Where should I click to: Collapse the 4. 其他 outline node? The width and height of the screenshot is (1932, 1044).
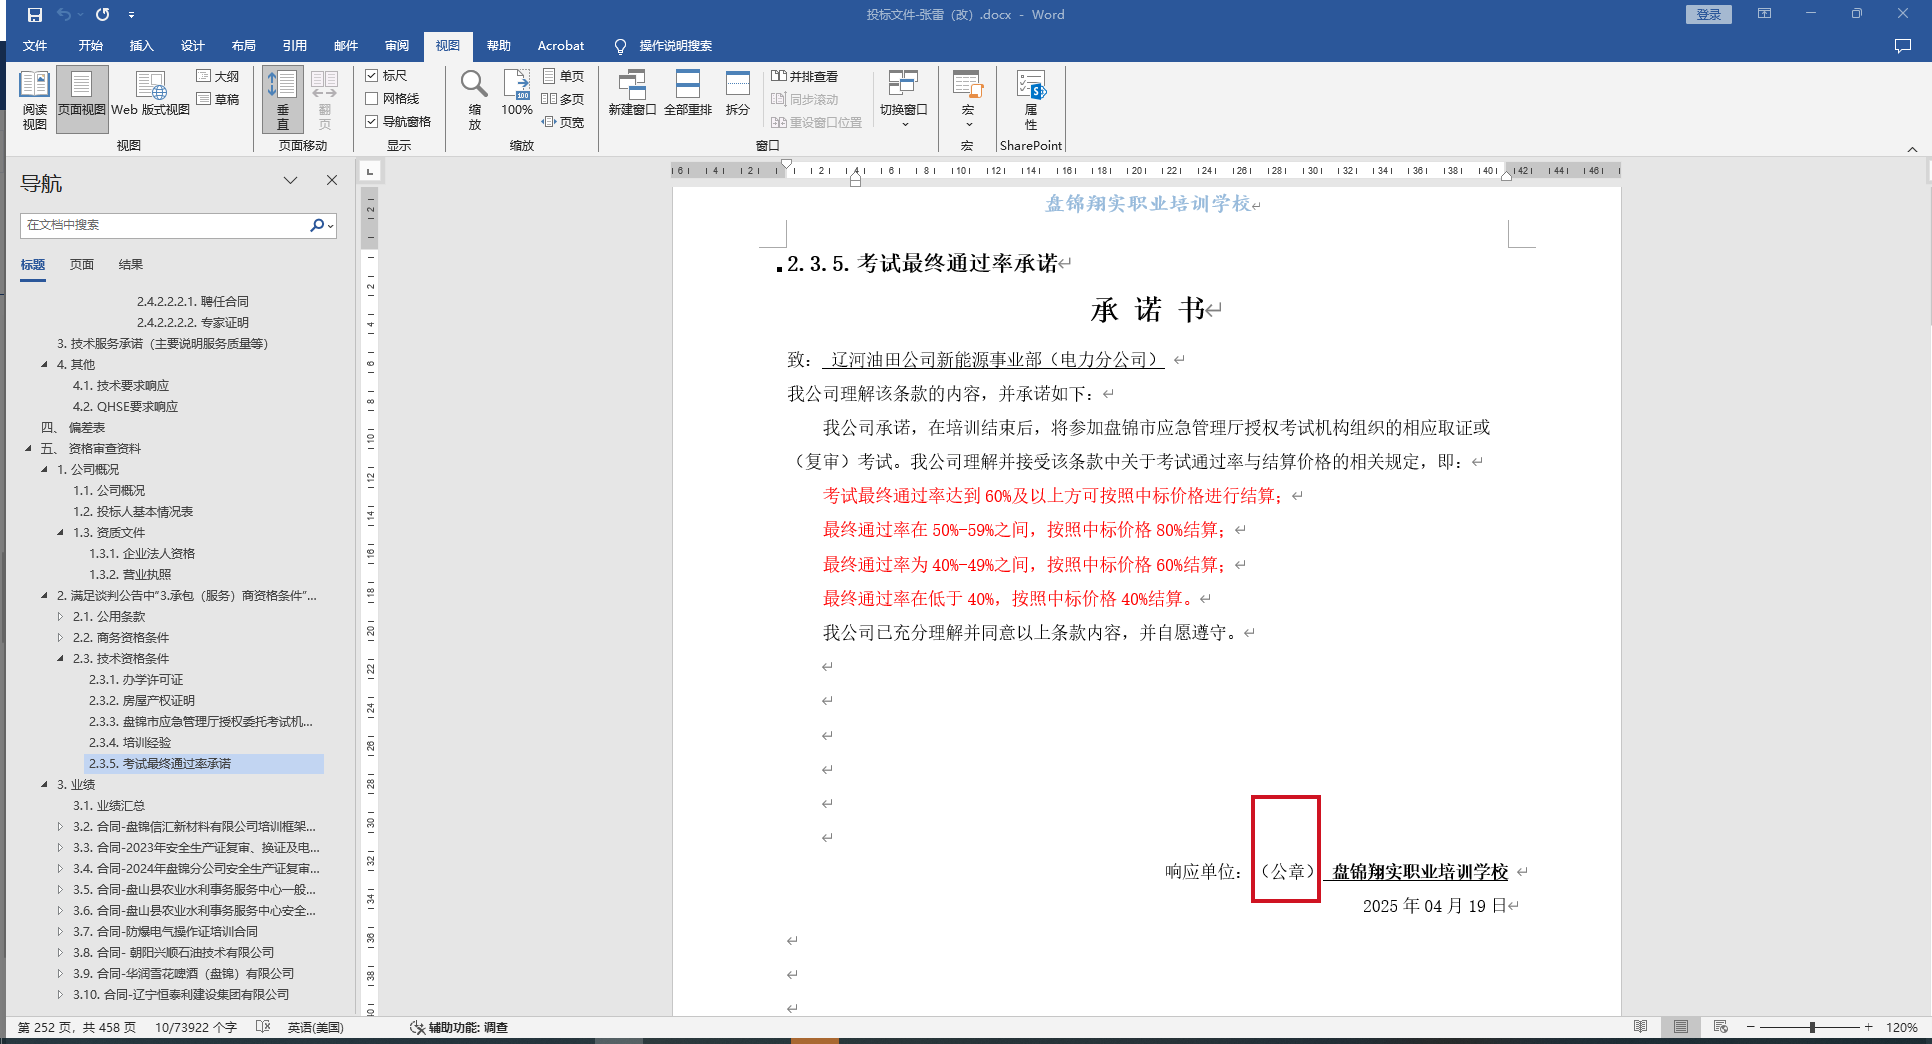(44, 365)
